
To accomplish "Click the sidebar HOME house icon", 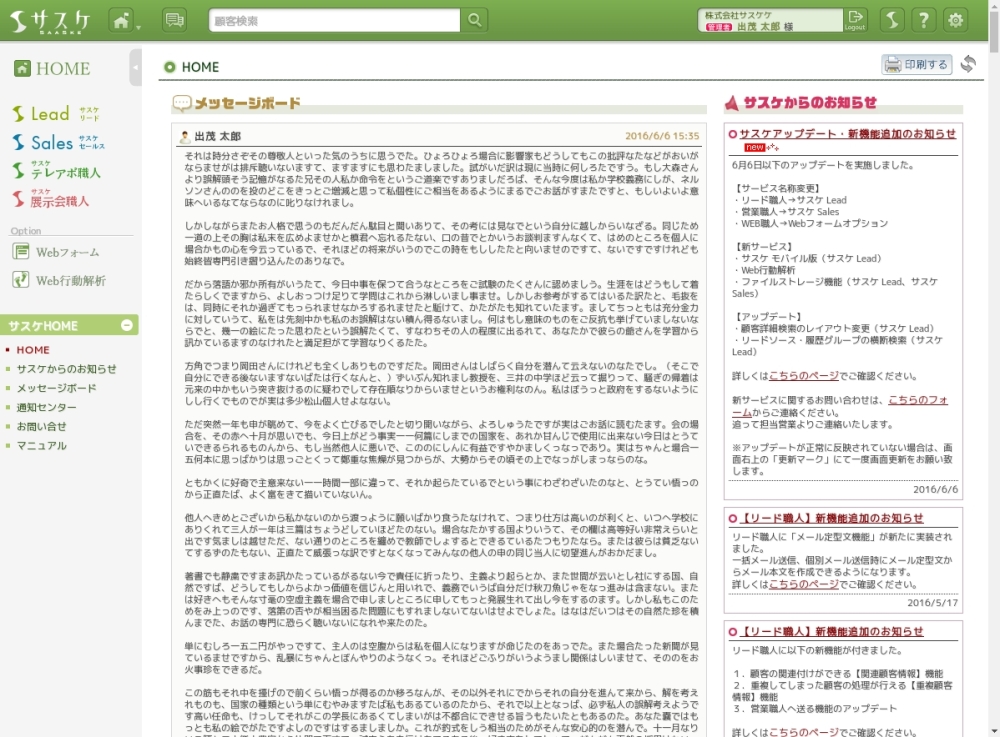I will [22, 68].
